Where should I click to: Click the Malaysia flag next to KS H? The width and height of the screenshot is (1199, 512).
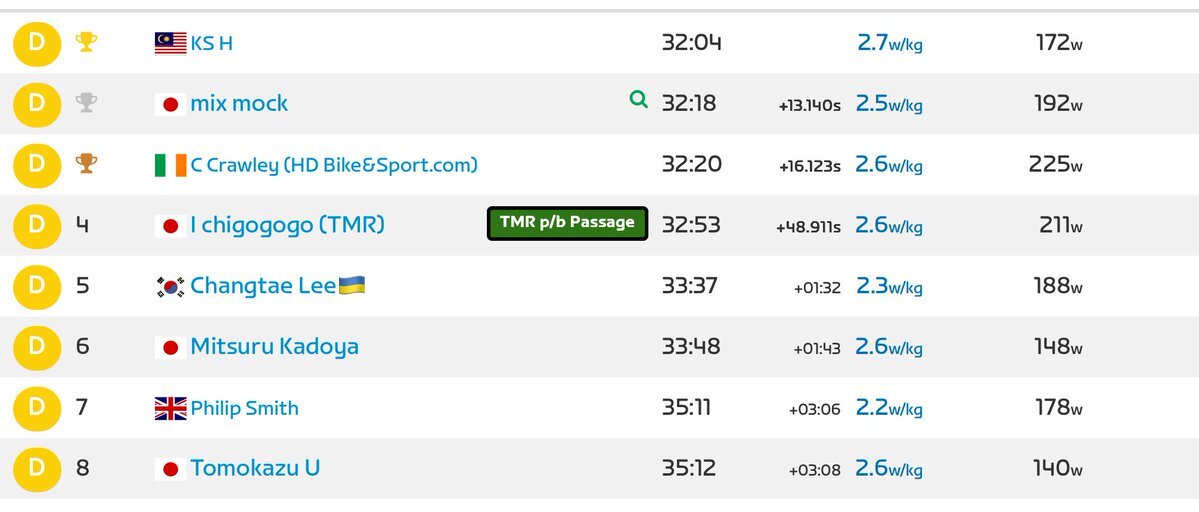(x=171, y=44)
